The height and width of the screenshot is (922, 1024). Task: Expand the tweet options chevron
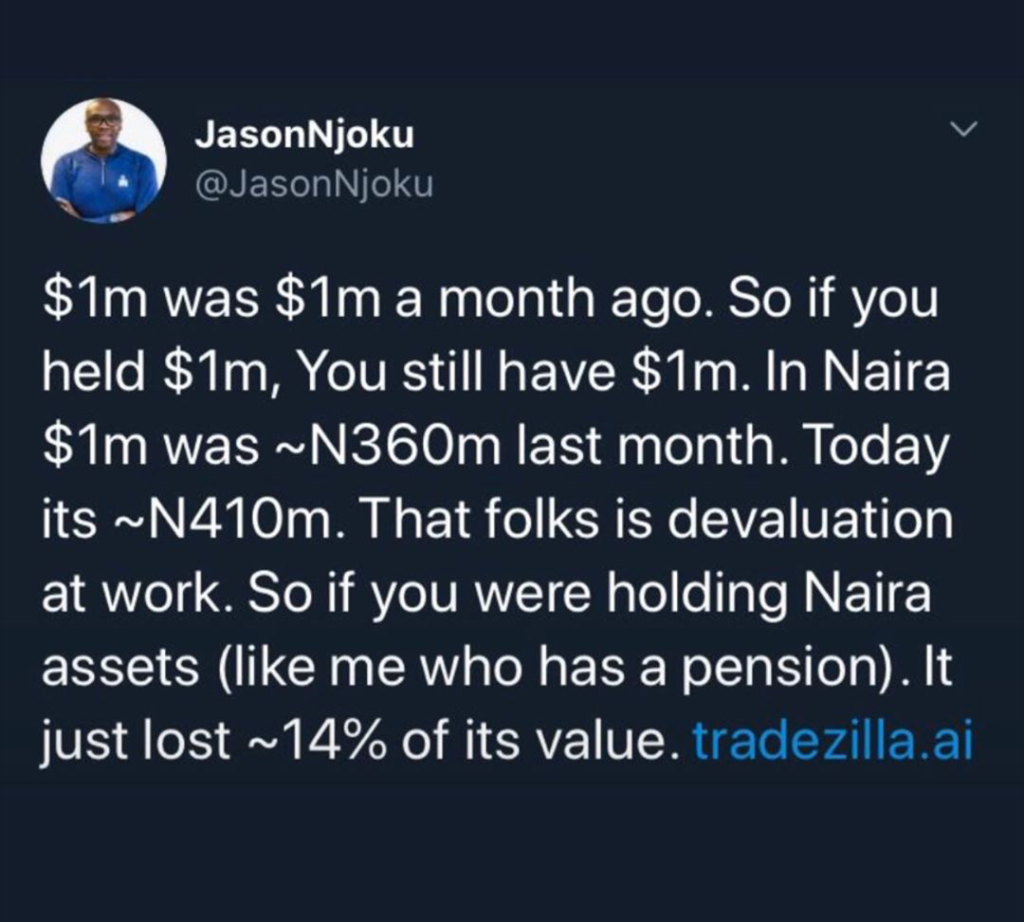(x=963, y=130)
